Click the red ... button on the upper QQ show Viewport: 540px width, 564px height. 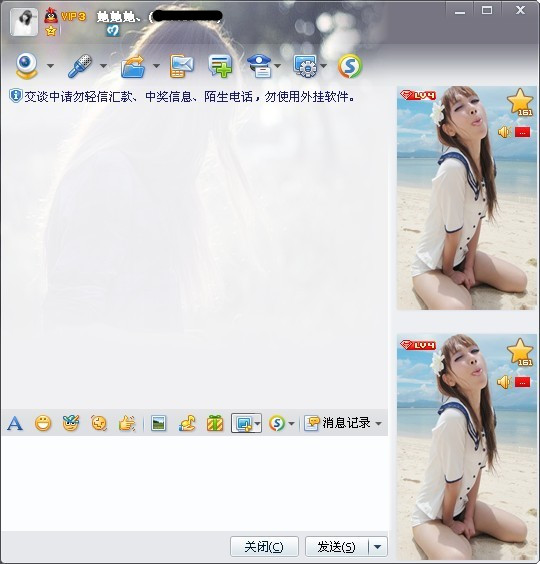click(x=522, y=132)
